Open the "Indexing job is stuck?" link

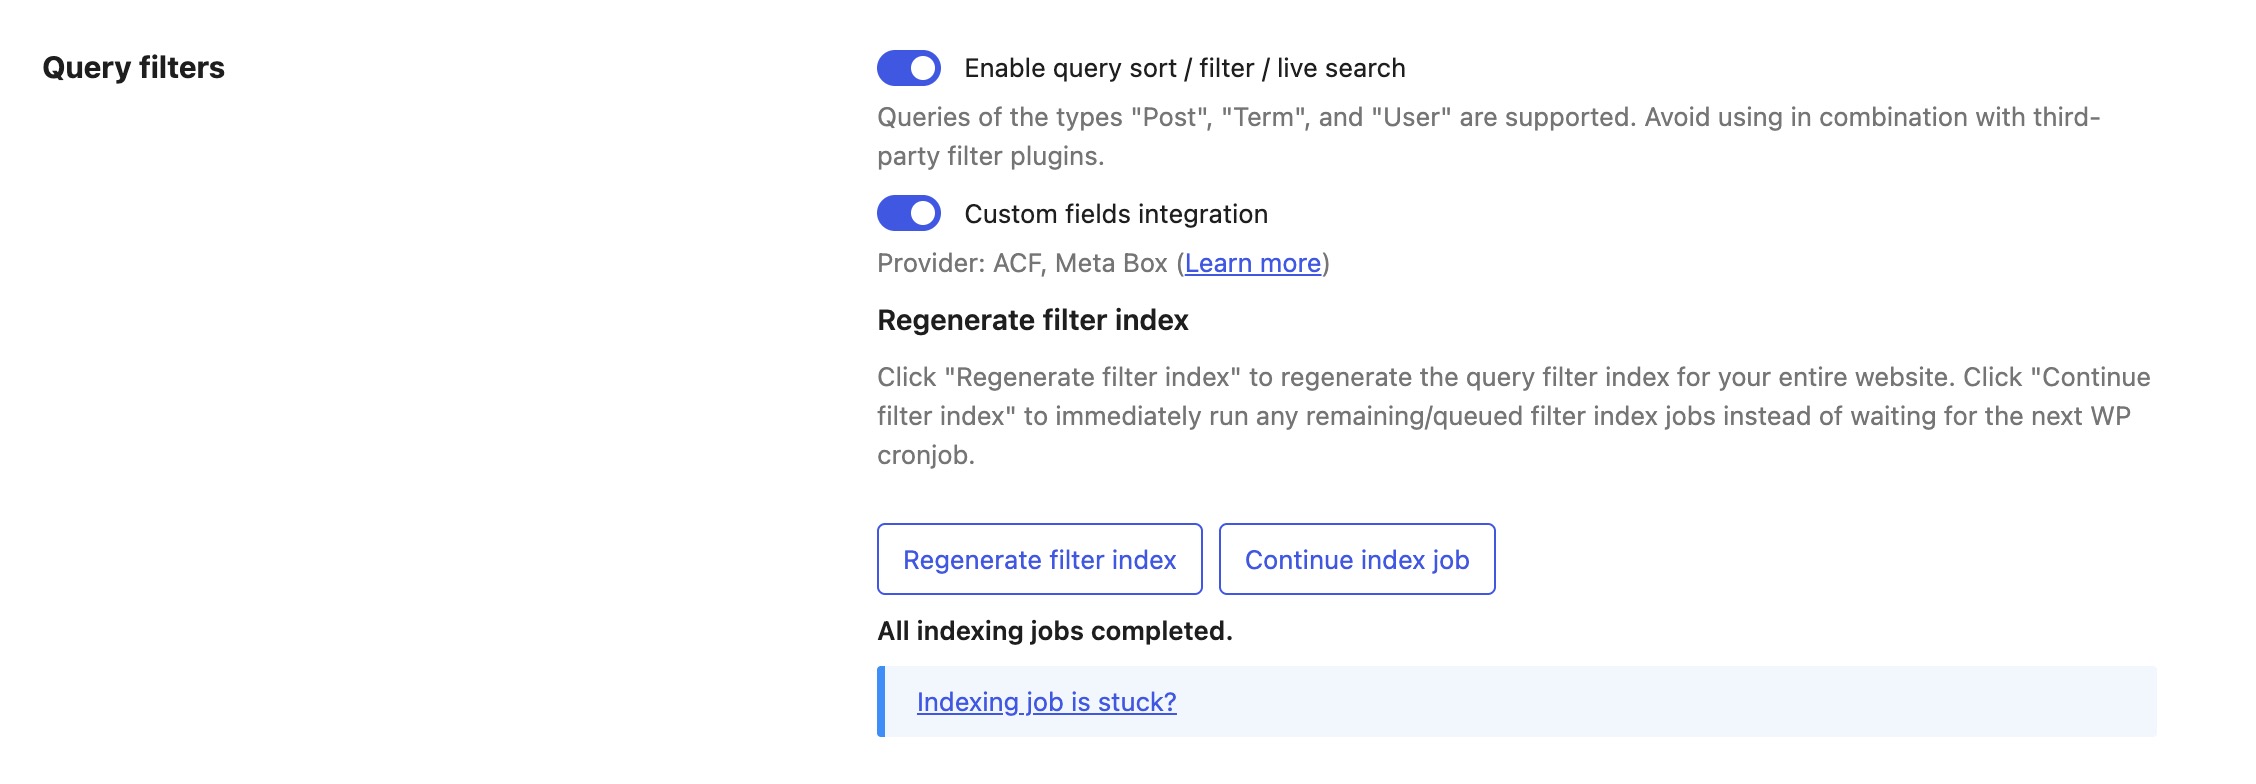(1046, 702)
